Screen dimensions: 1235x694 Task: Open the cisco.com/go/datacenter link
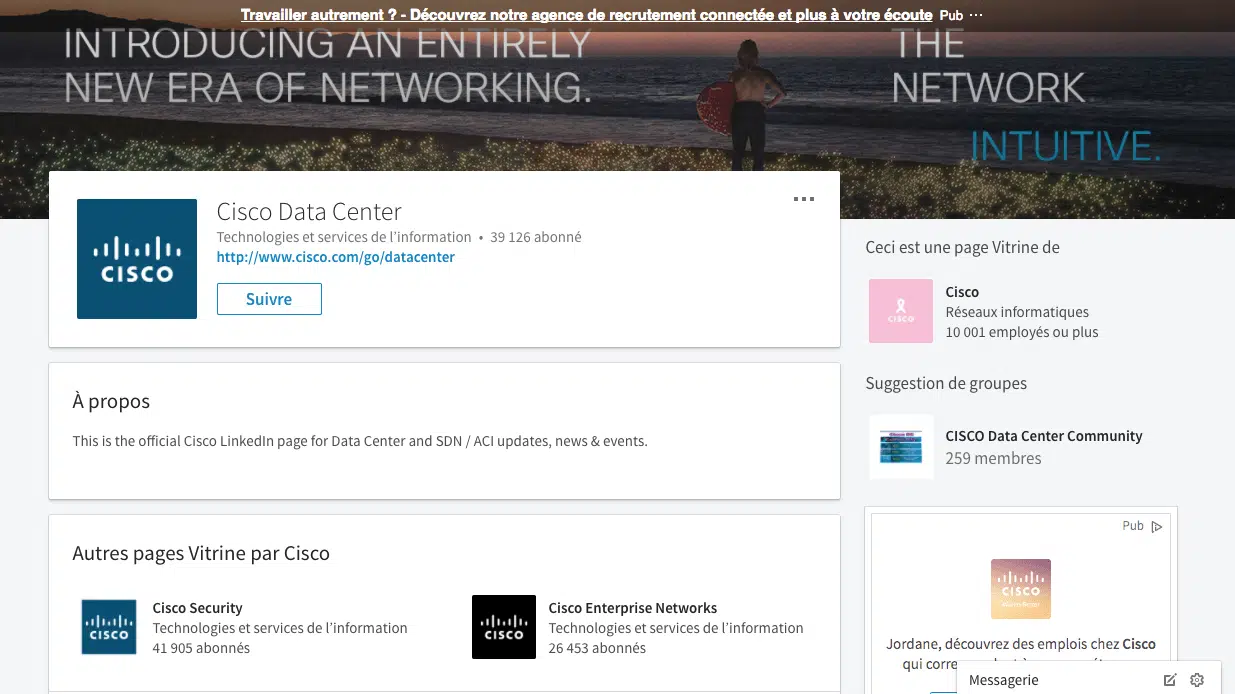335,257
